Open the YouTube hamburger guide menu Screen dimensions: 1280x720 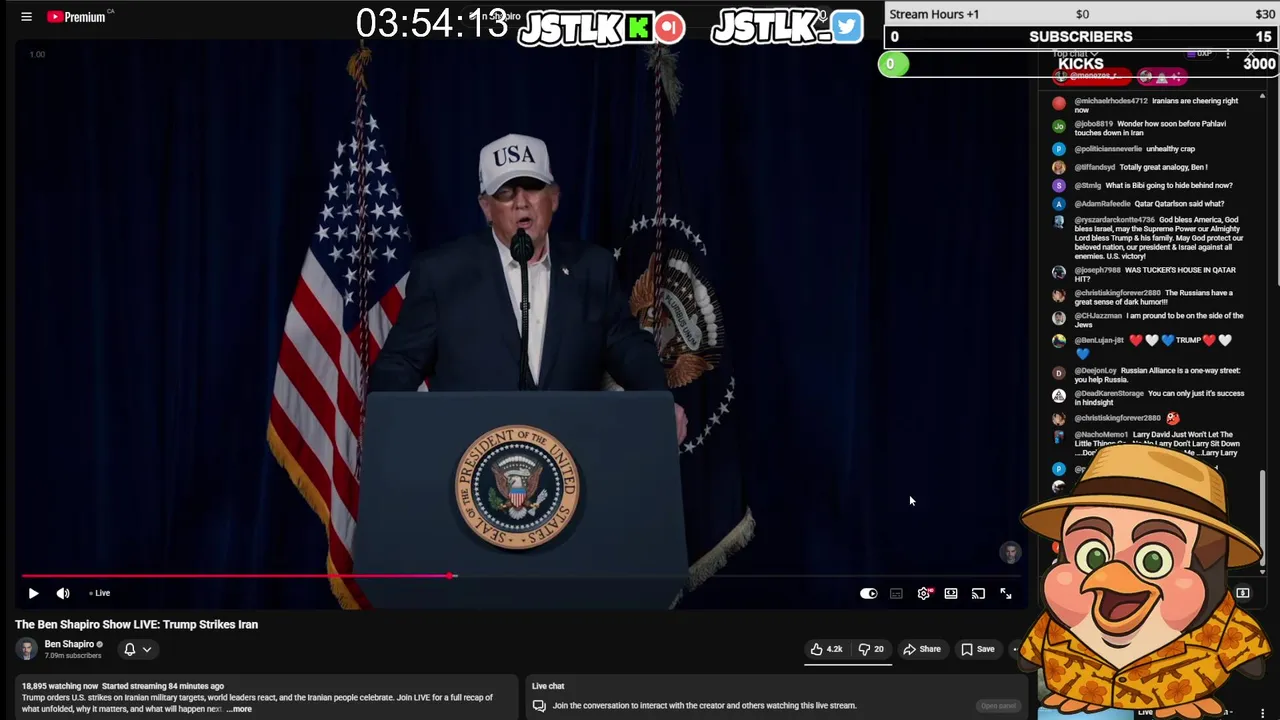click(27, 17)
